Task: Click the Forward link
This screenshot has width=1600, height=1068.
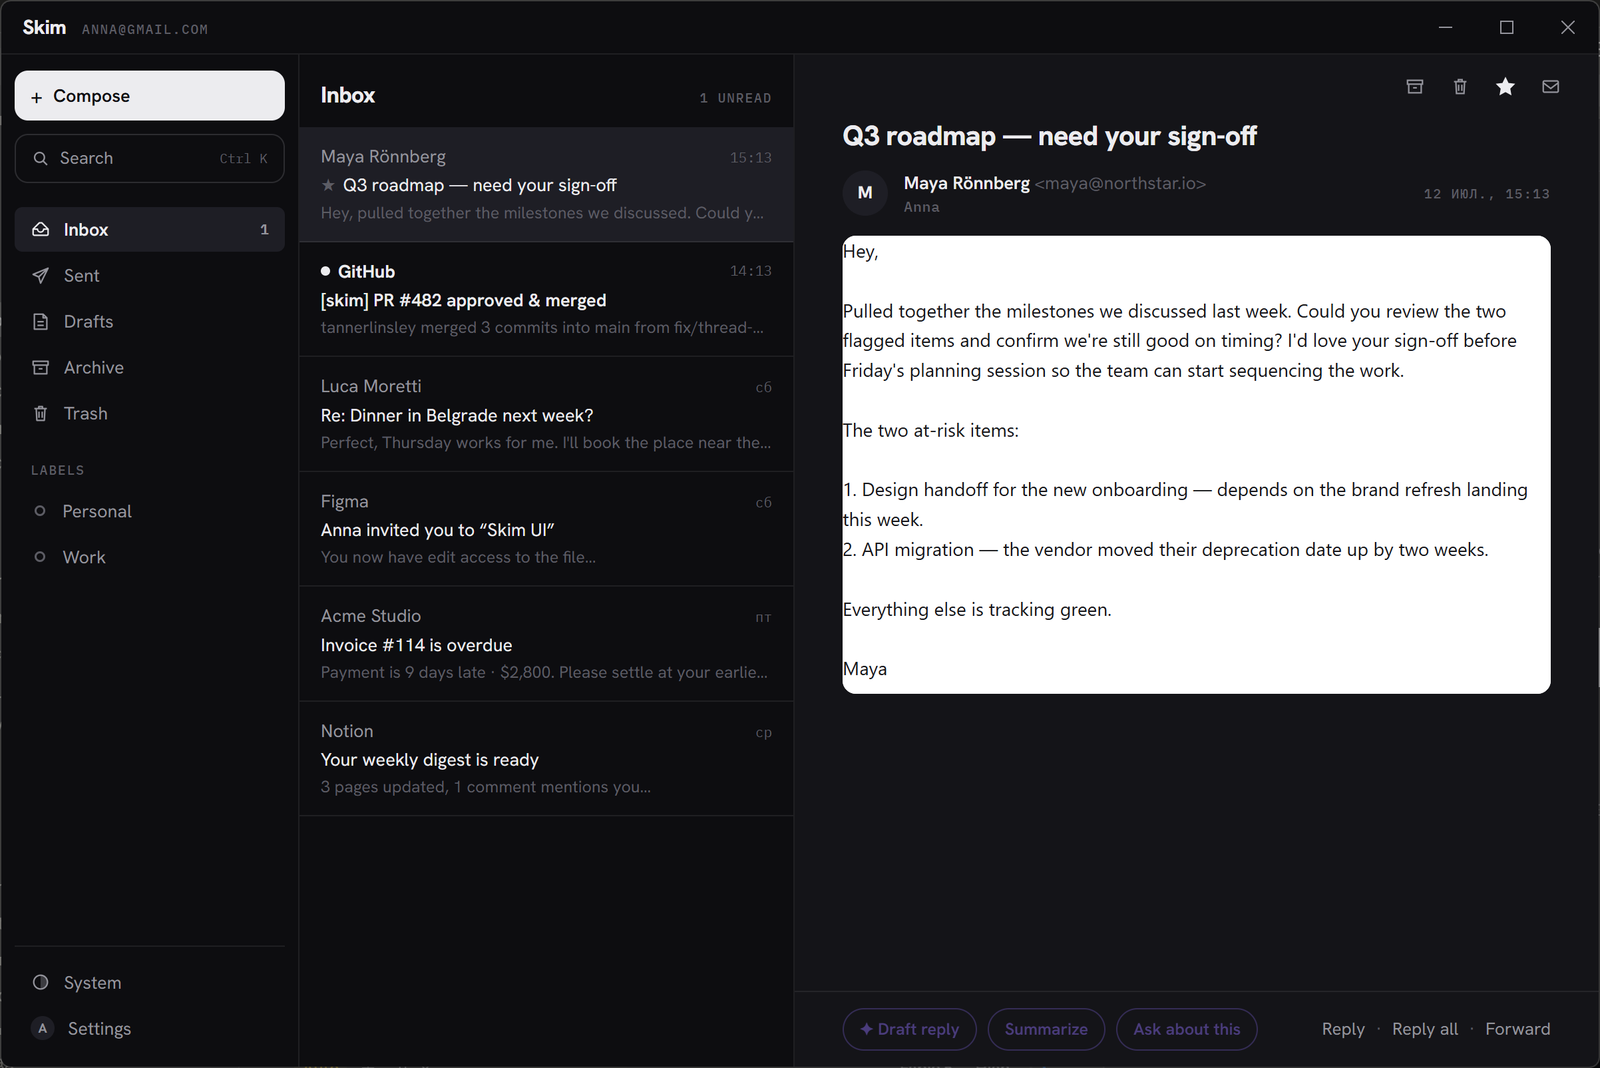Action: tap(1518, 1030)
